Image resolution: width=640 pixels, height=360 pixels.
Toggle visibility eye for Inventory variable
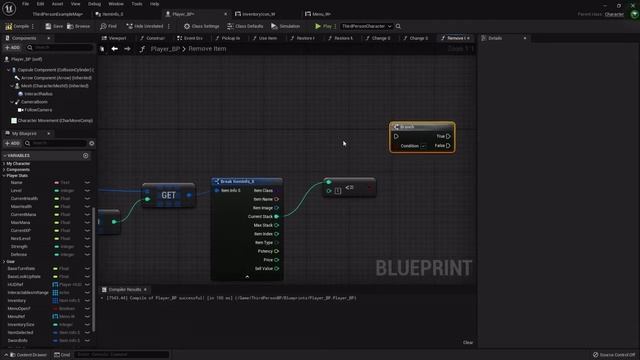(87, 300)
